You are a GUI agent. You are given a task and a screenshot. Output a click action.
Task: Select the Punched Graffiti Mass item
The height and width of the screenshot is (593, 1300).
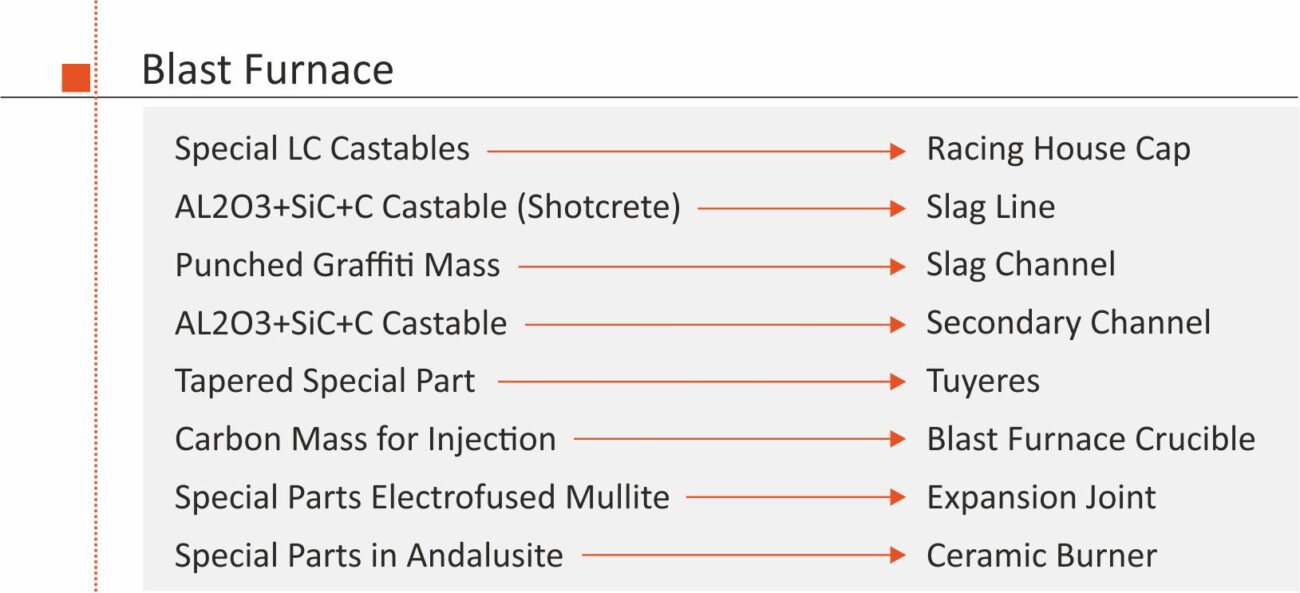tap(337, 265)
